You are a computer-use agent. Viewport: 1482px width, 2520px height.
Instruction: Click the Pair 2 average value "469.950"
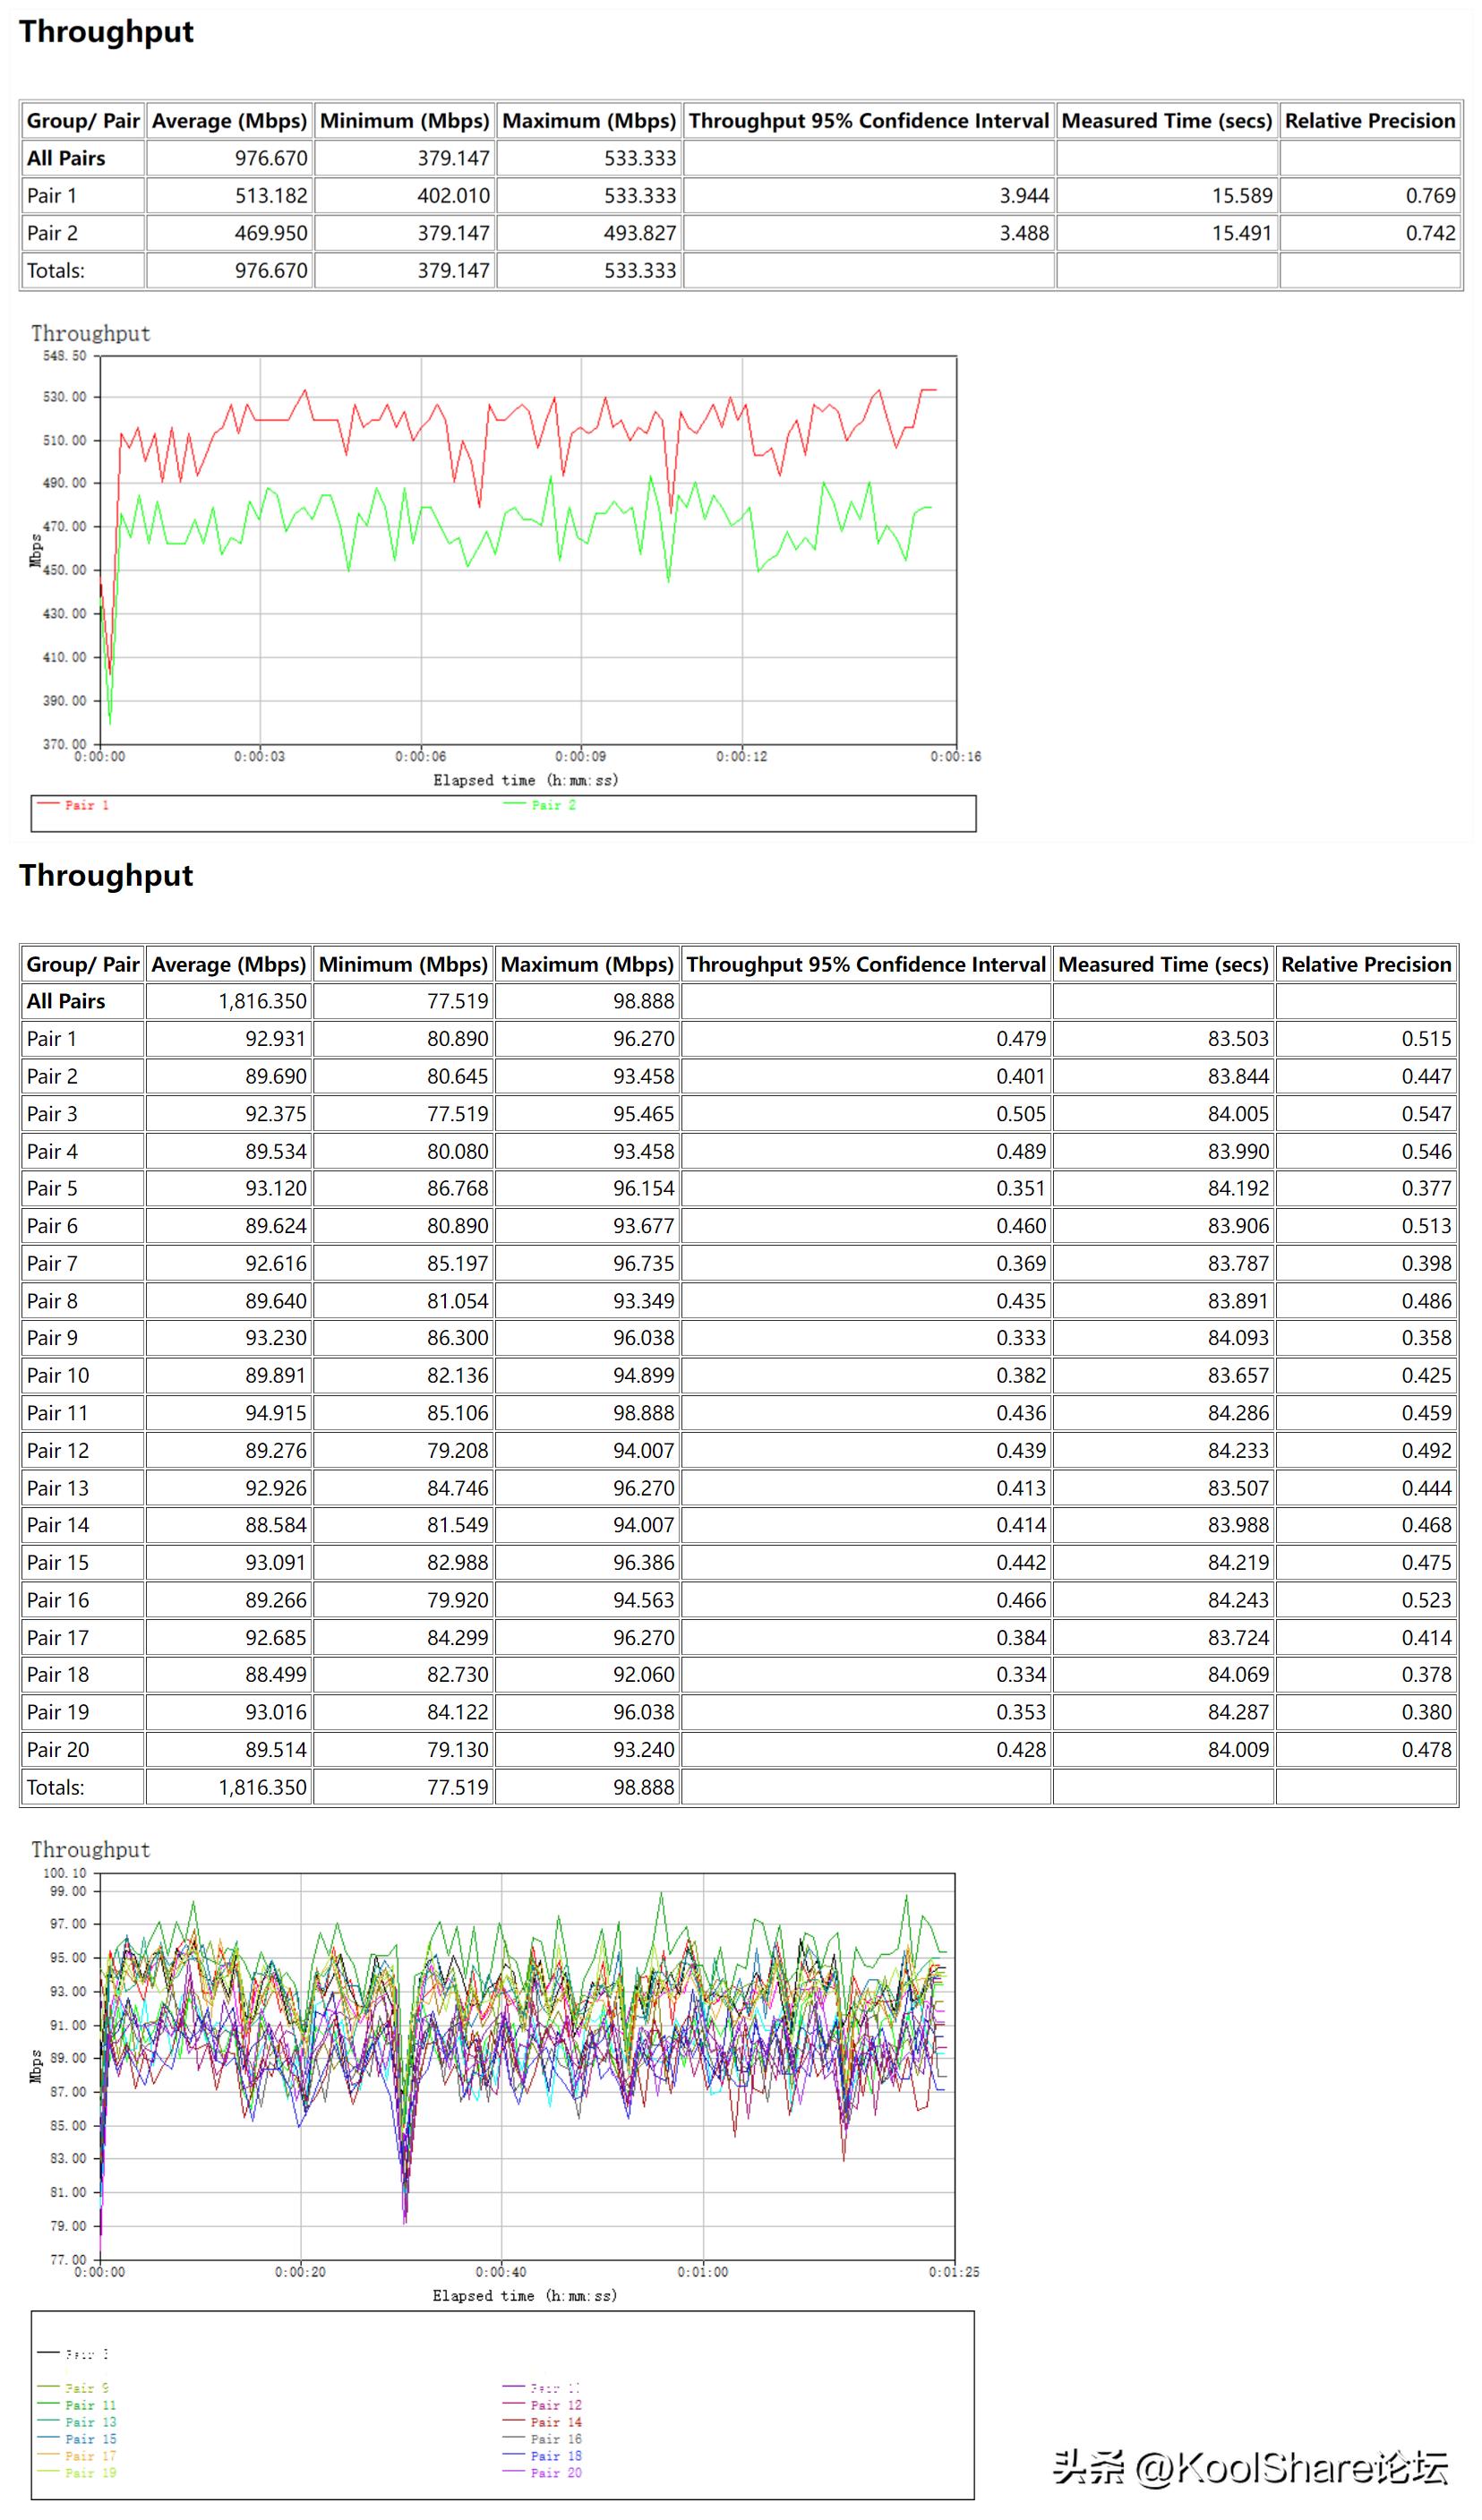[x=271, y=233]
